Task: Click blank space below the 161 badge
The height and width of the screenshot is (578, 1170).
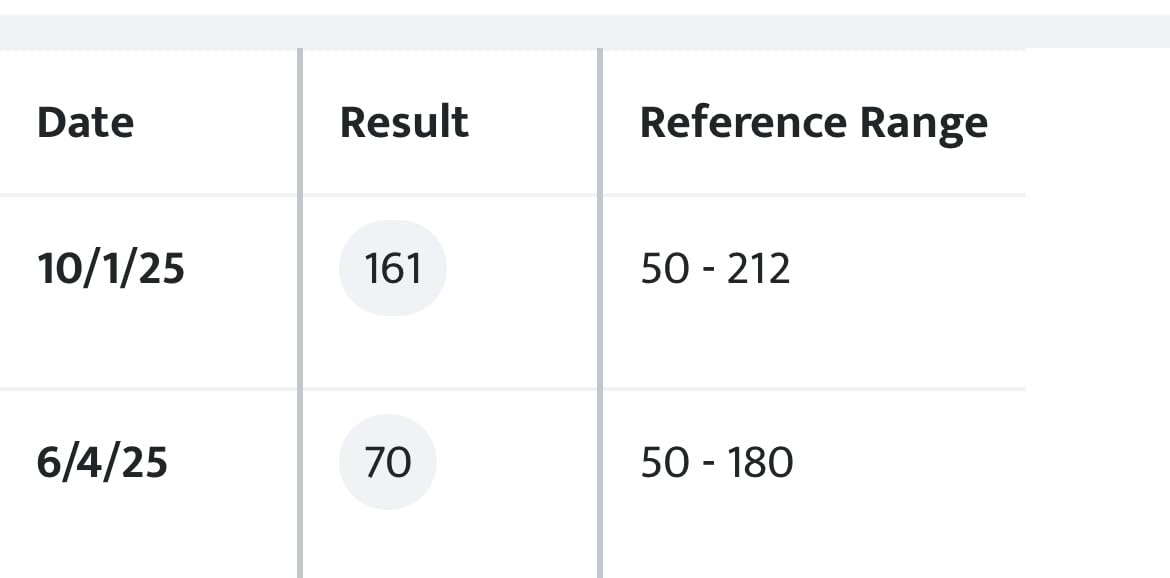Action: point(393,348)
